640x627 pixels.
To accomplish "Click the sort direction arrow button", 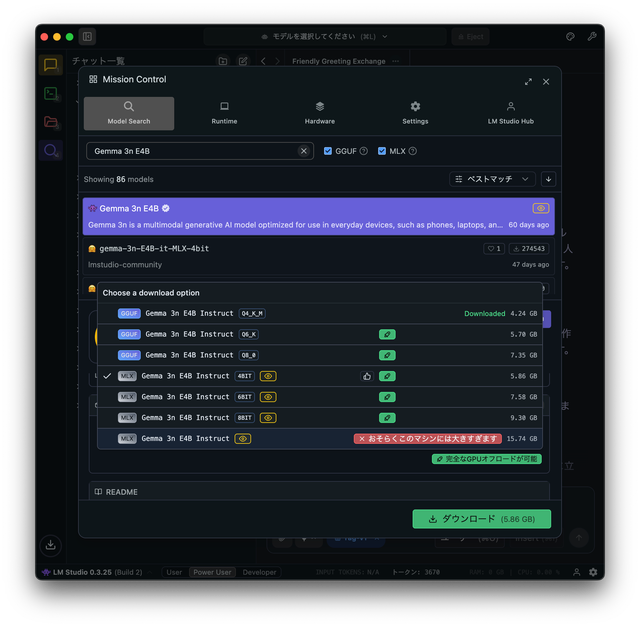I will (x=548, y=179).
